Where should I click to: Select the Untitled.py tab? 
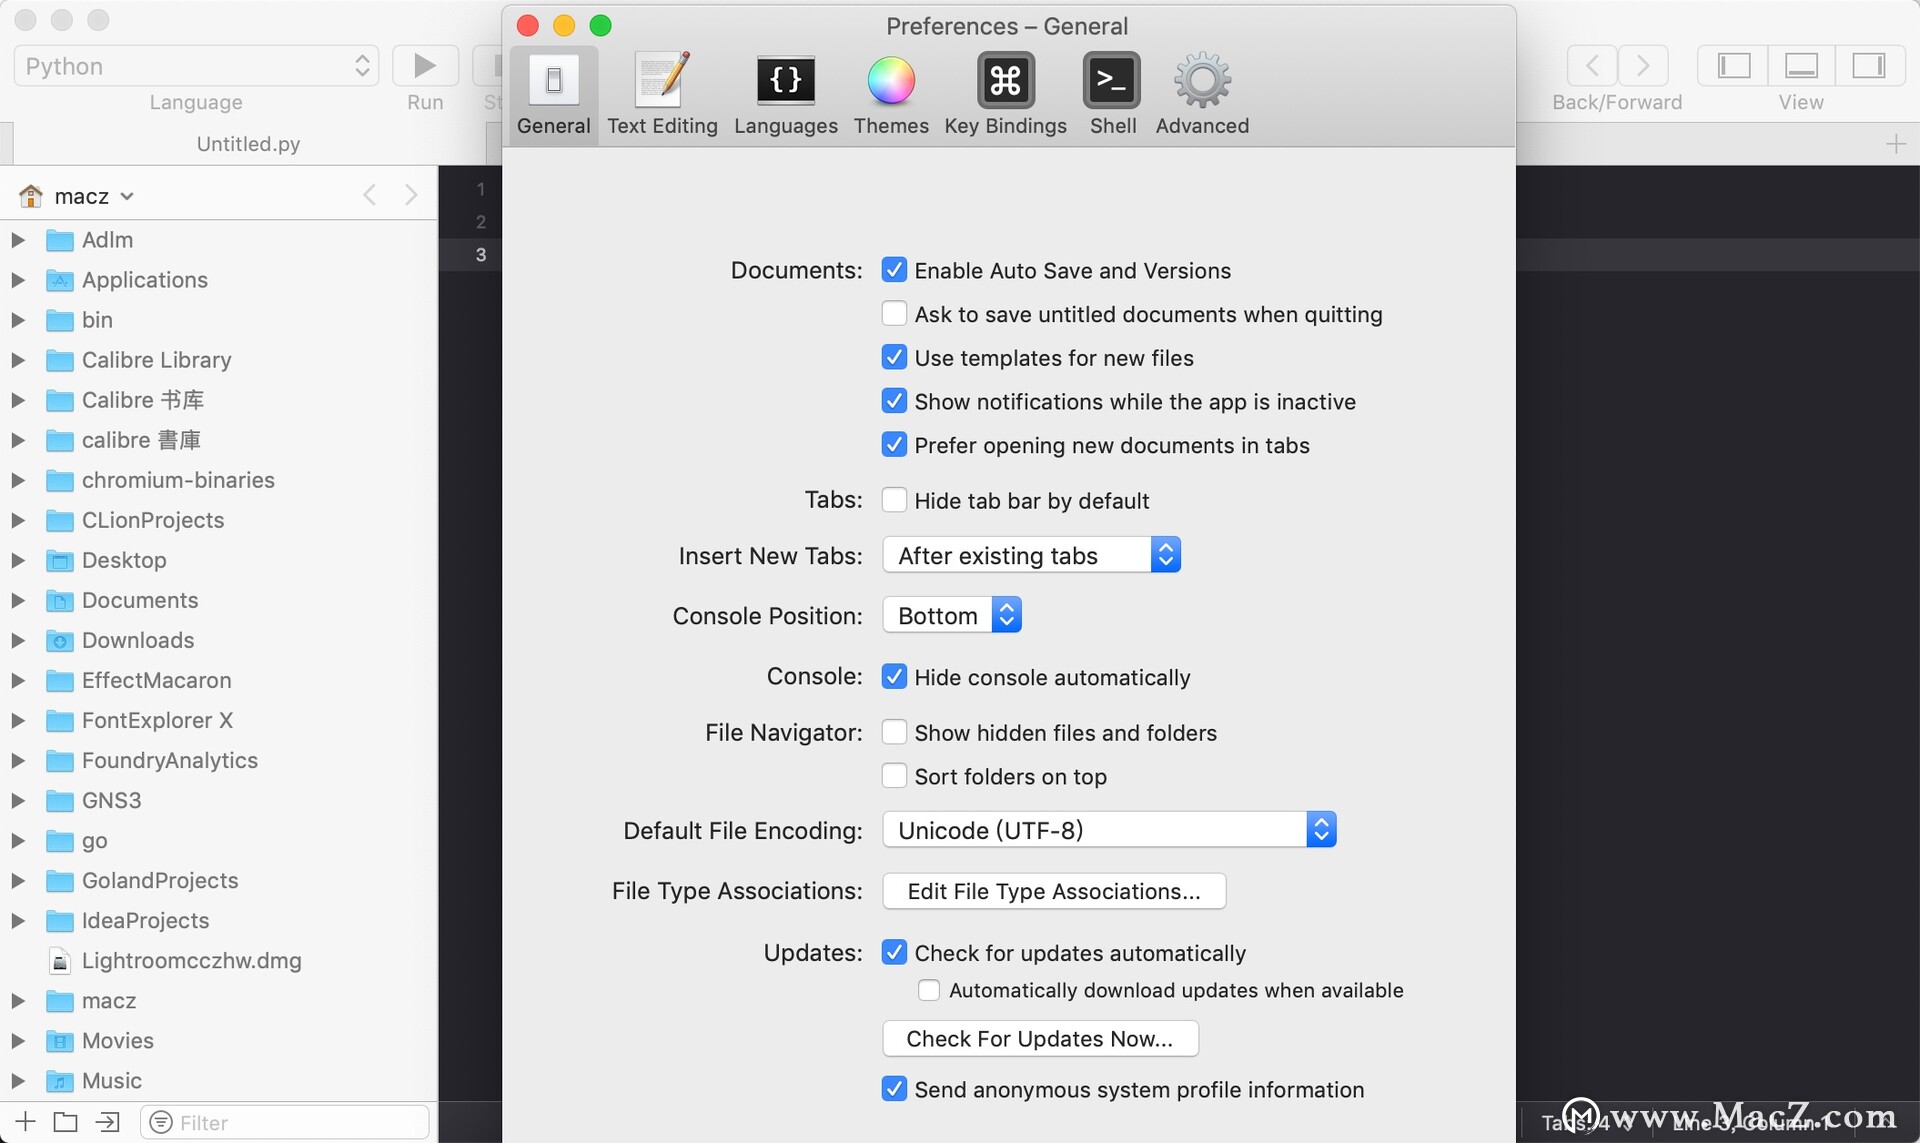pos(248,144)
